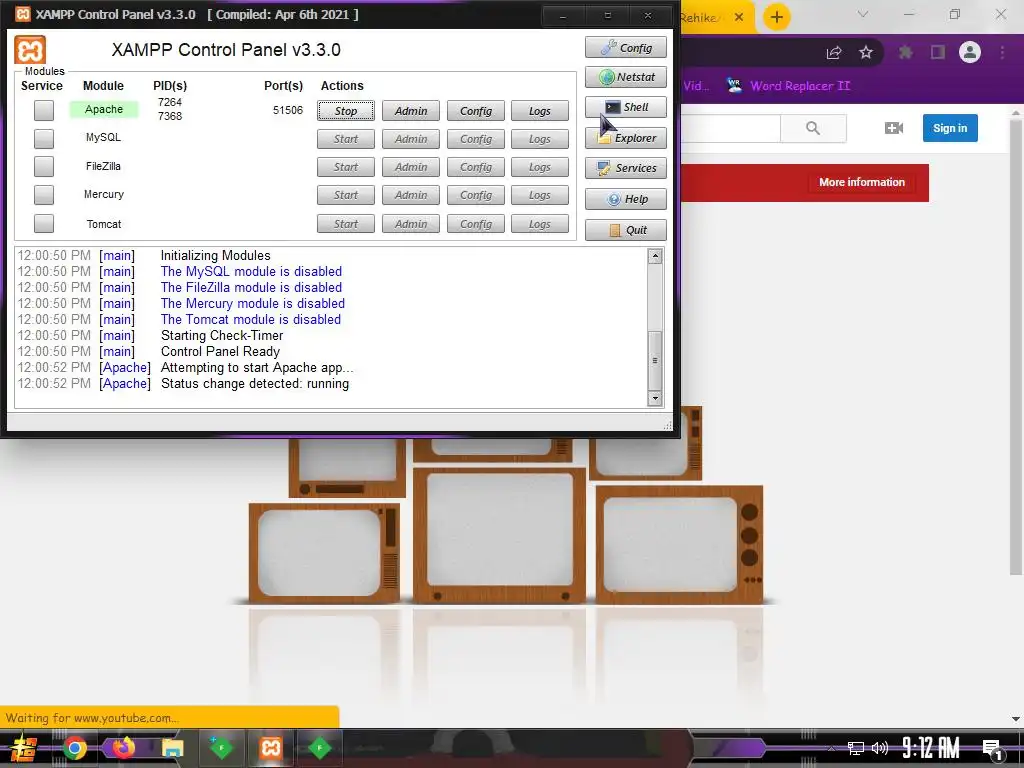This screenshot has width=1024, height=768.
Task: View MySQL Logs
Action: click(539, 139)
